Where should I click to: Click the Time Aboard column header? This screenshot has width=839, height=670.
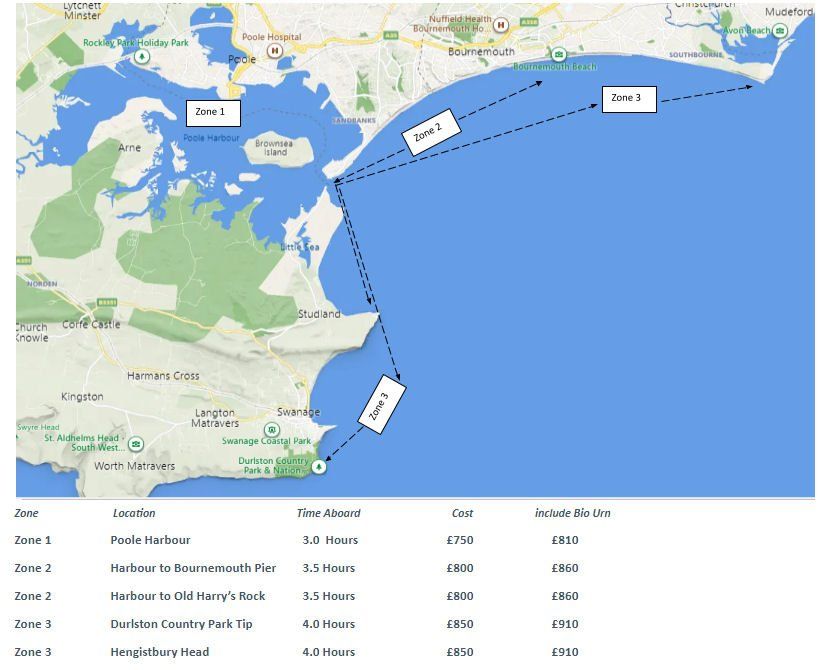[x=329, y=513]
